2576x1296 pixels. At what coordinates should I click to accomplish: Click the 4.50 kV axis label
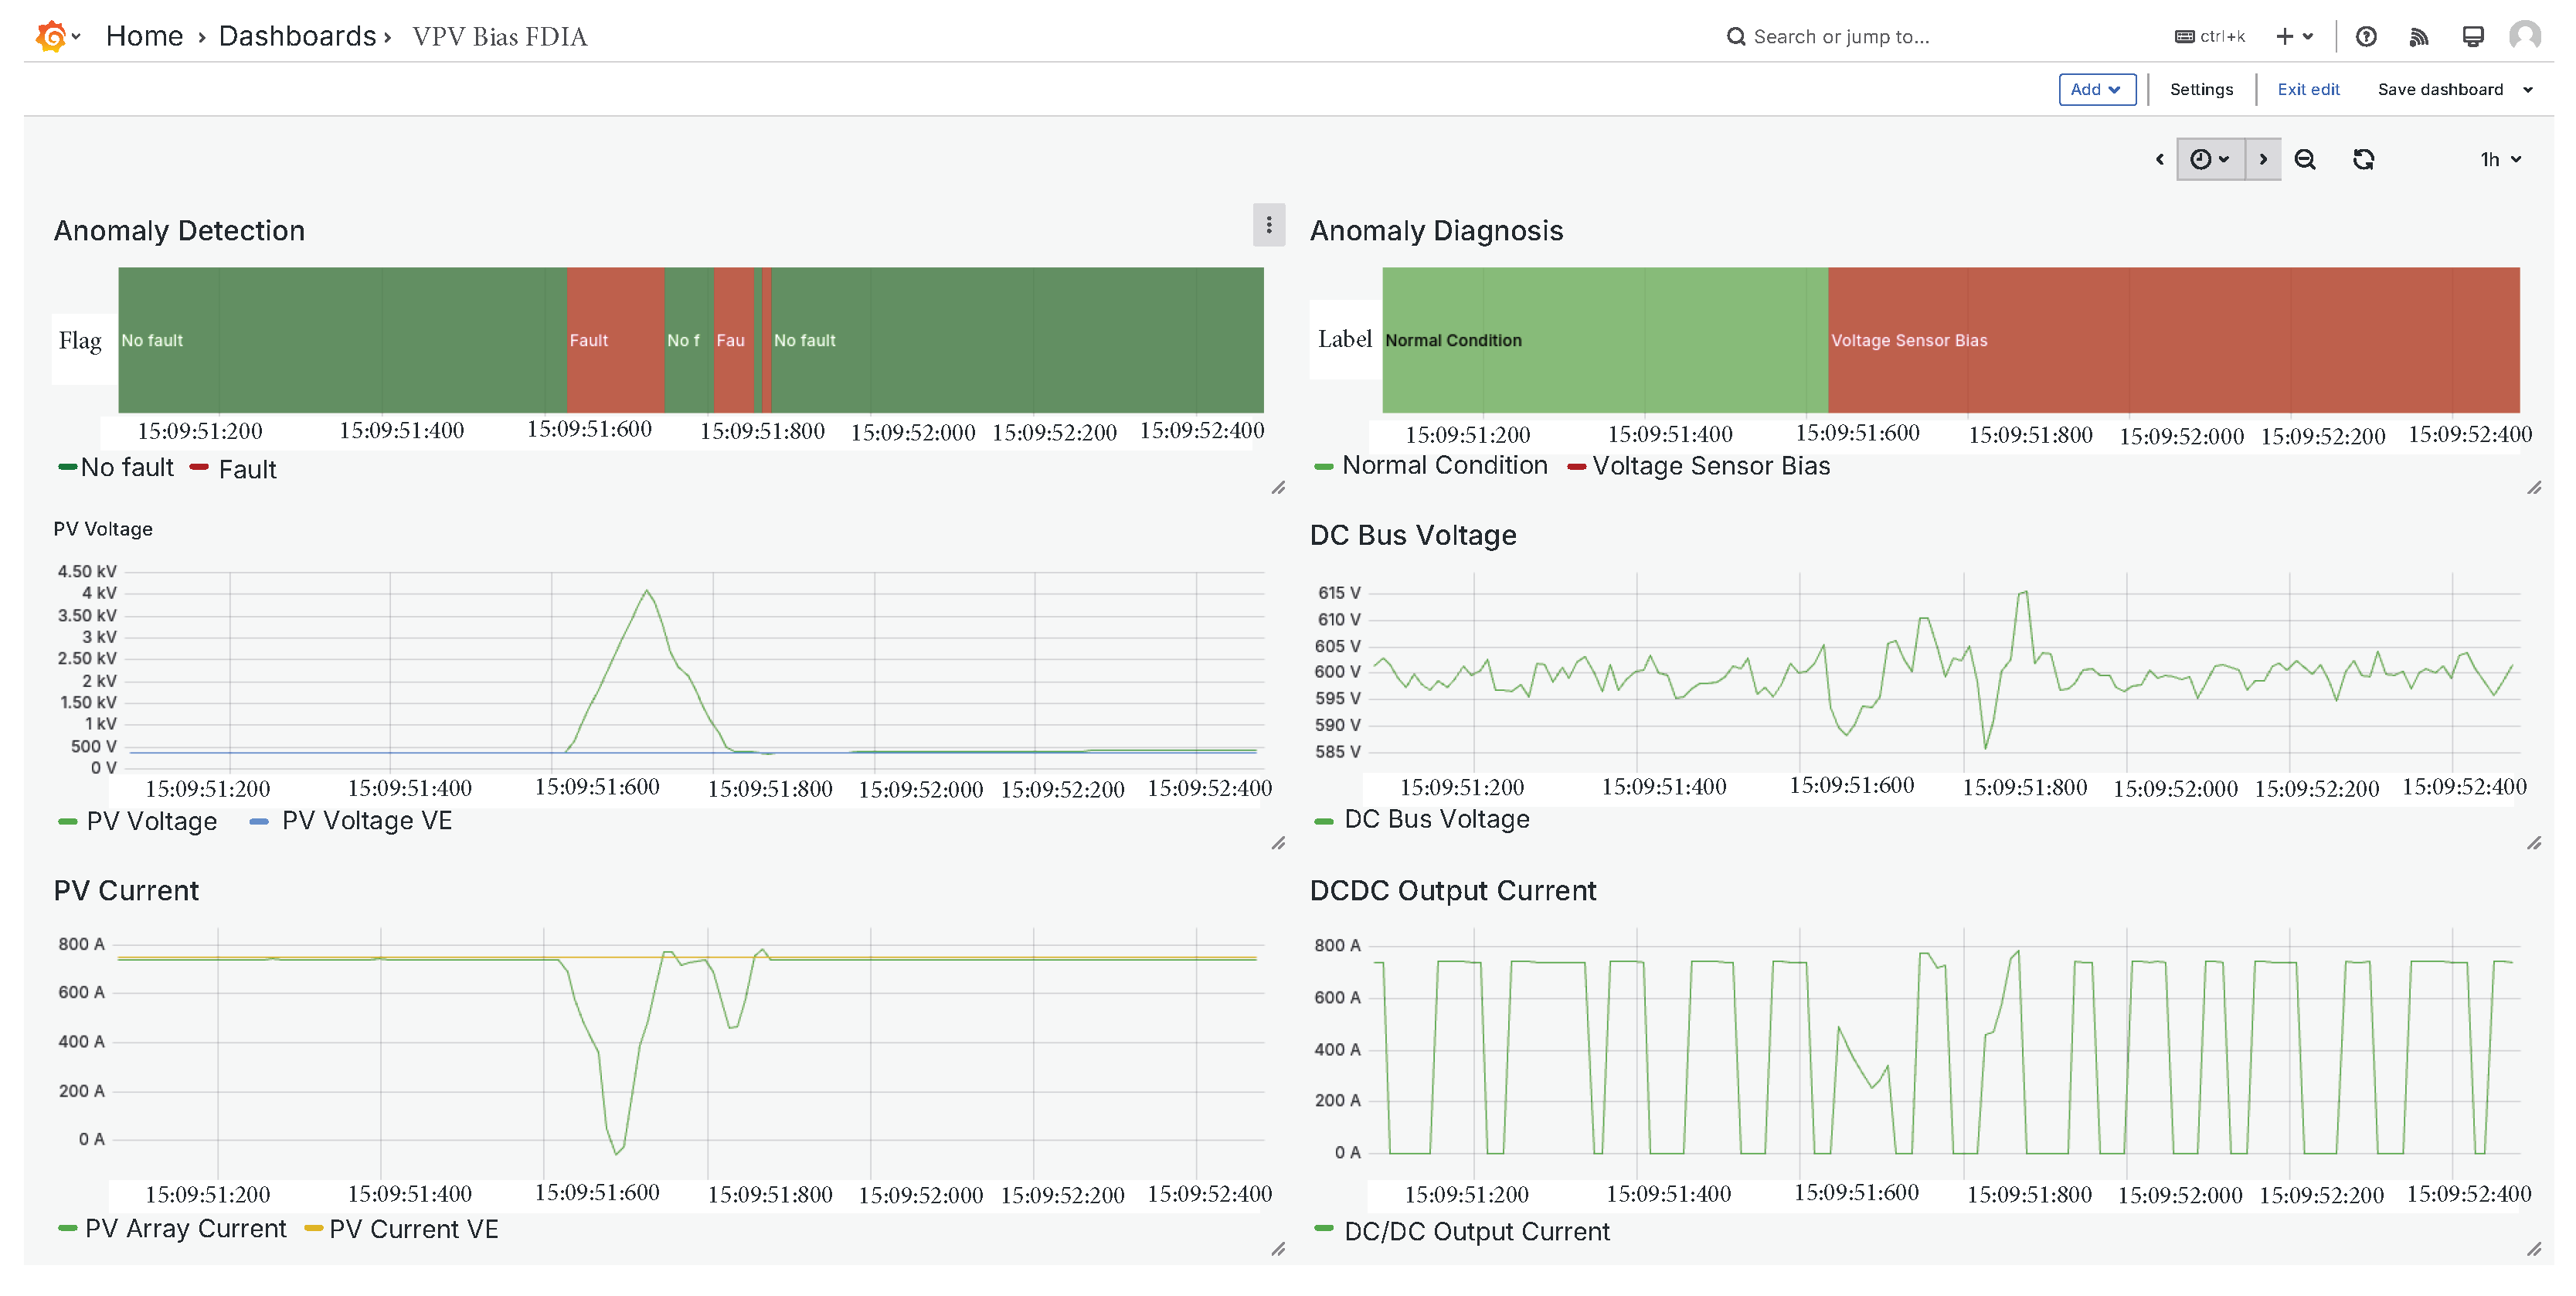(x=86, y=571)
